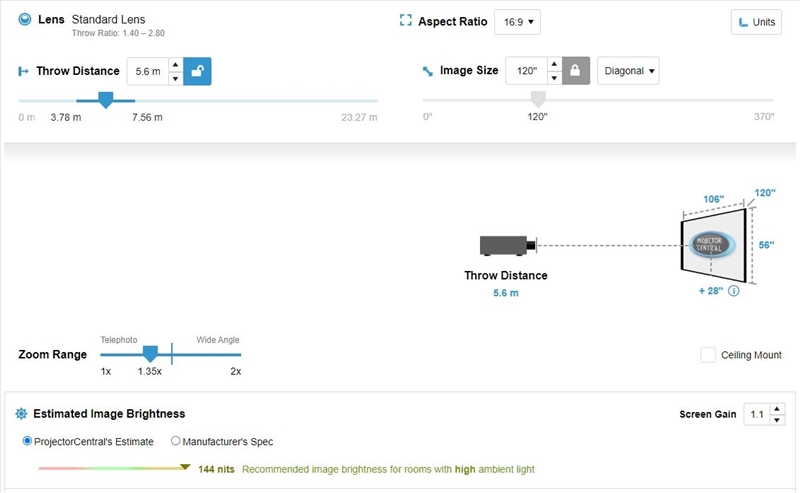Viewport: 800px width, 493px height.
Task: Toggle the Image Size lock button
Action: point(576,70)
